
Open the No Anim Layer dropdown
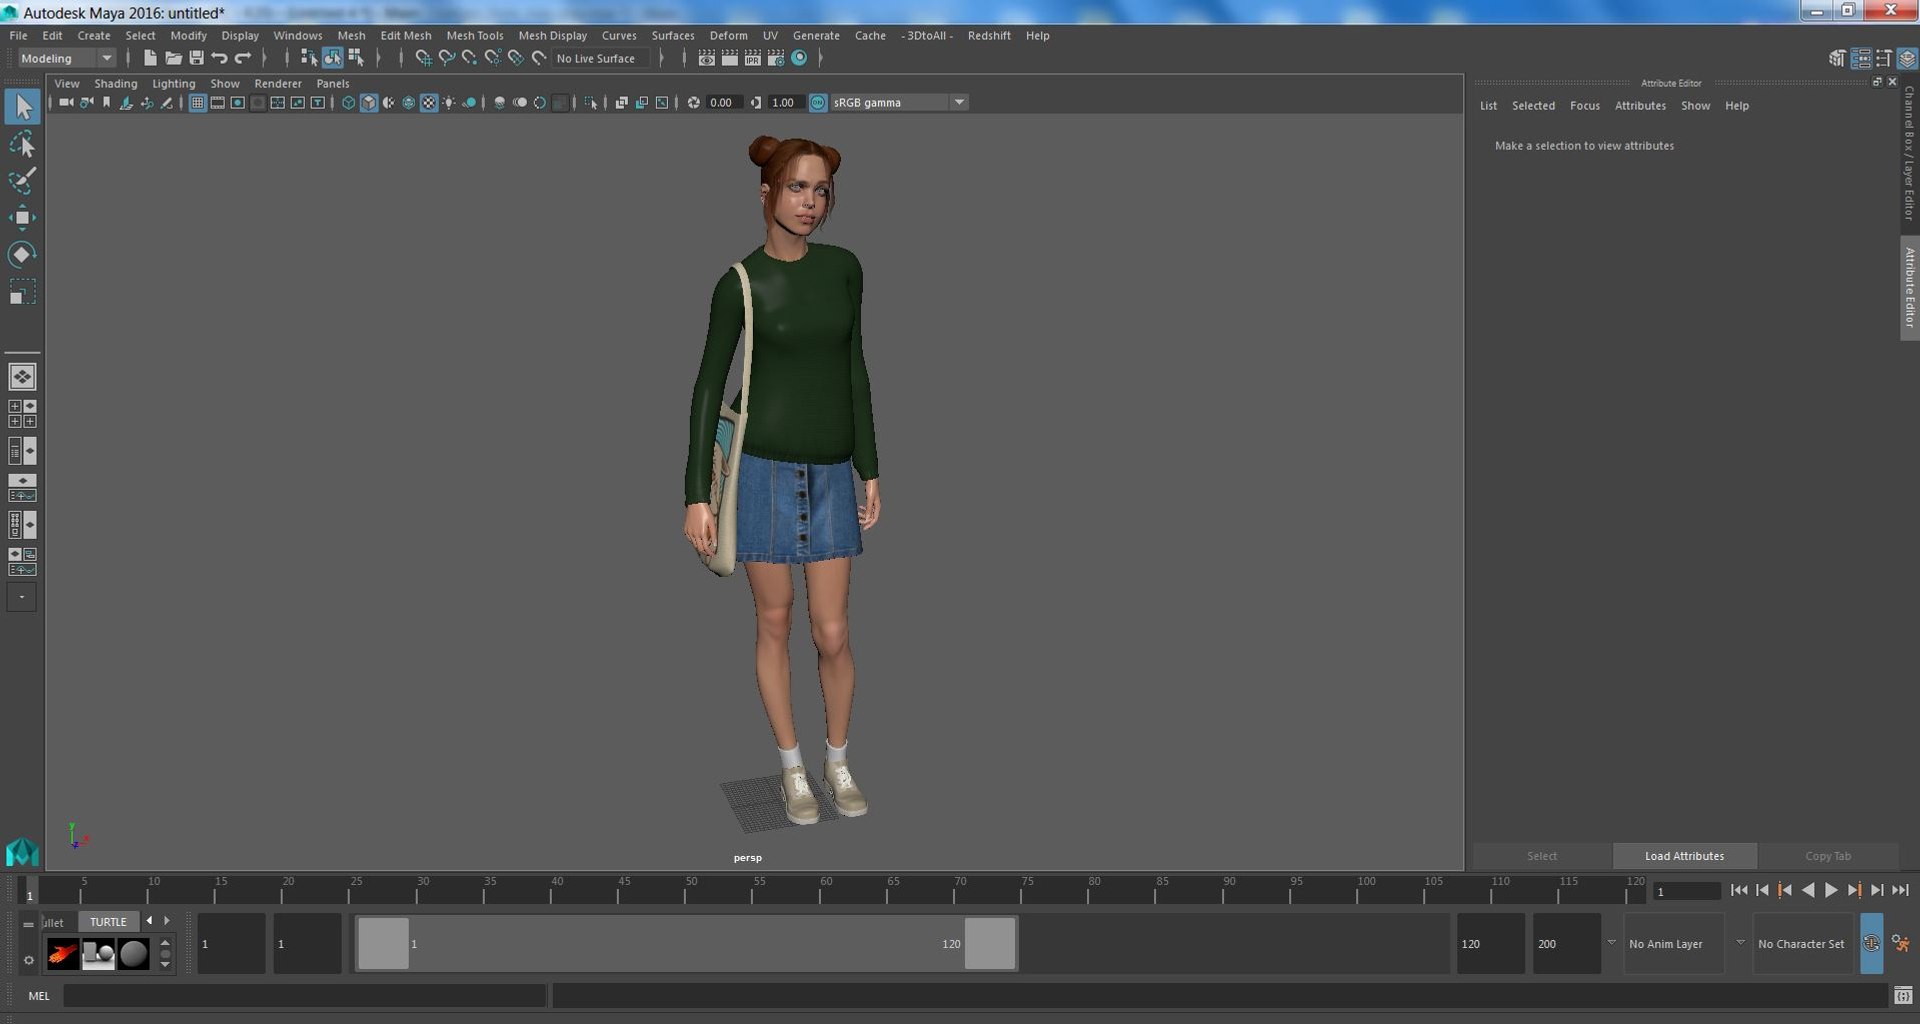pos(1675,943)
